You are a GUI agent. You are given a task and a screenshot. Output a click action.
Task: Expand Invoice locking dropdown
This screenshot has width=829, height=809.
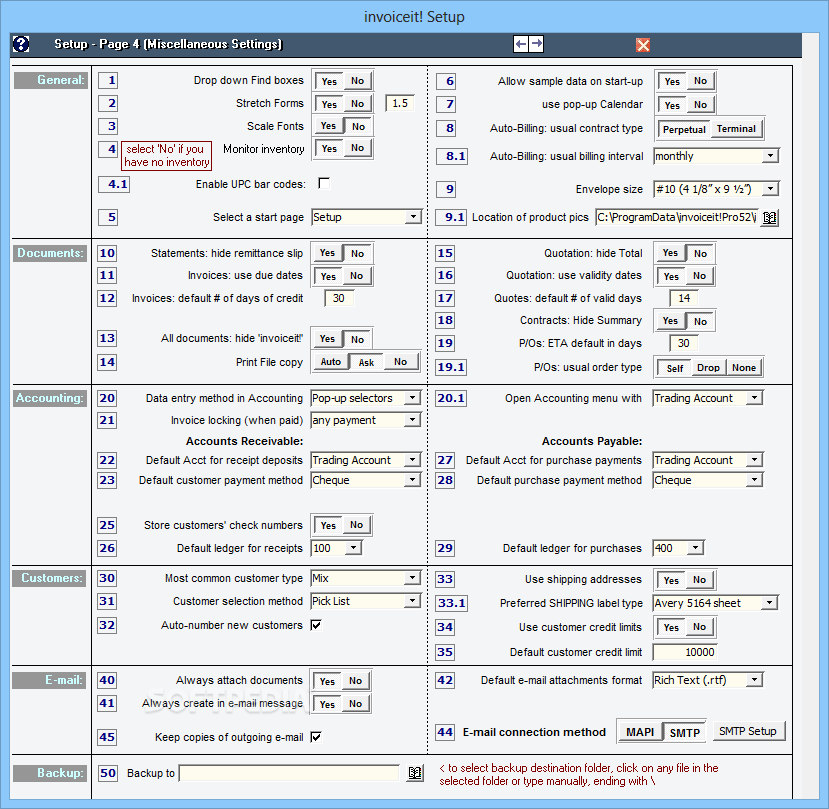[412, 420]
